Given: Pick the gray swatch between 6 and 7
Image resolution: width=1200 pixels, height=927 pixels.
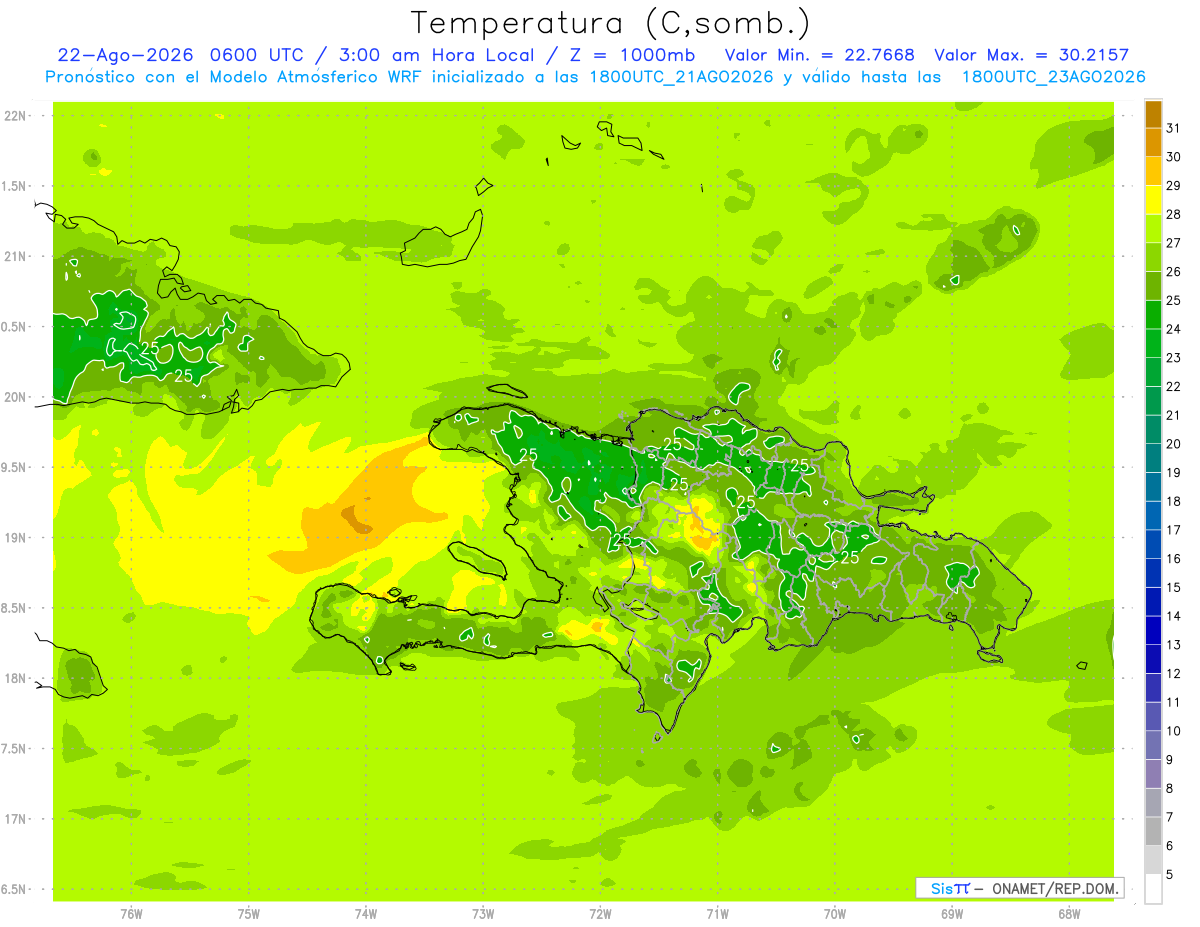Looking at the screenshot, I should pos(1153,831).
